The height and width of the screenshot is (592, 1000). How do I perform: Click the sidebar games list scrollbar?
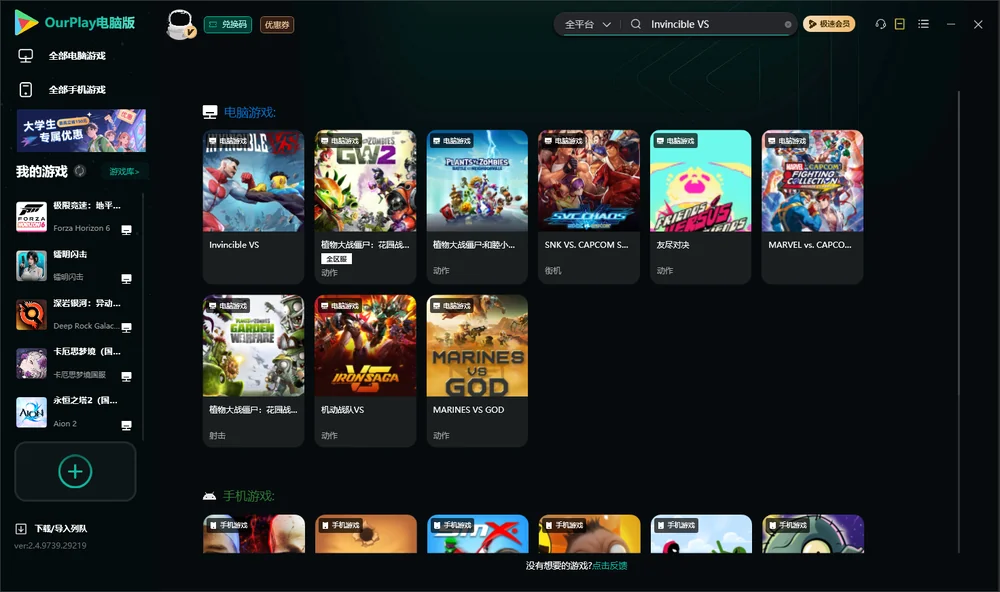click(x=143, y=317)
